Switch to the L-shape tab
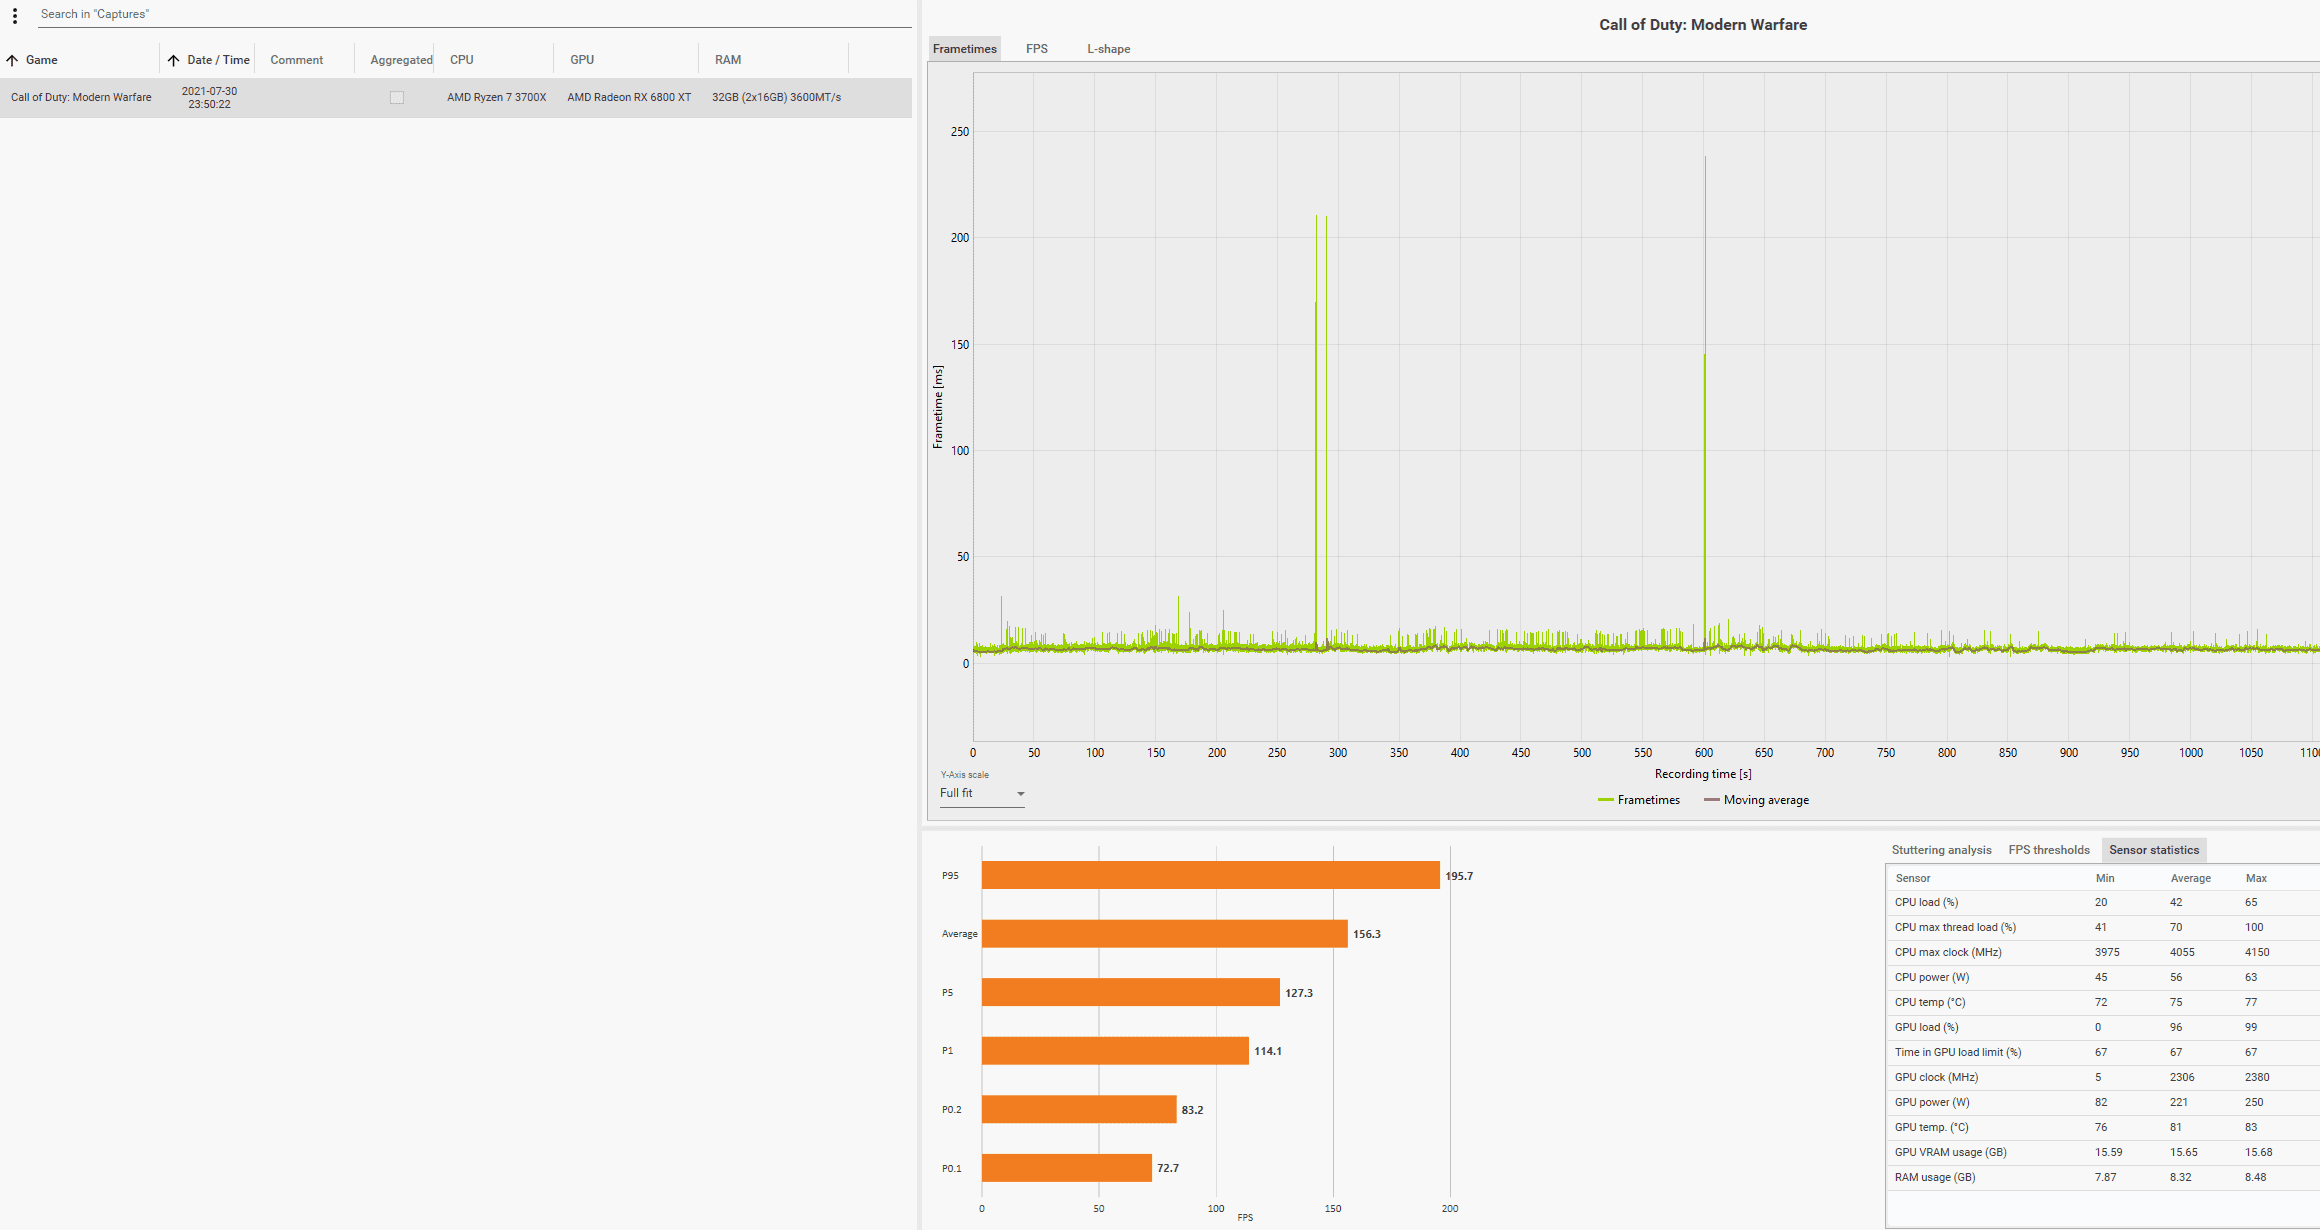2320x1230 pixels. (x=1108, y=49)
